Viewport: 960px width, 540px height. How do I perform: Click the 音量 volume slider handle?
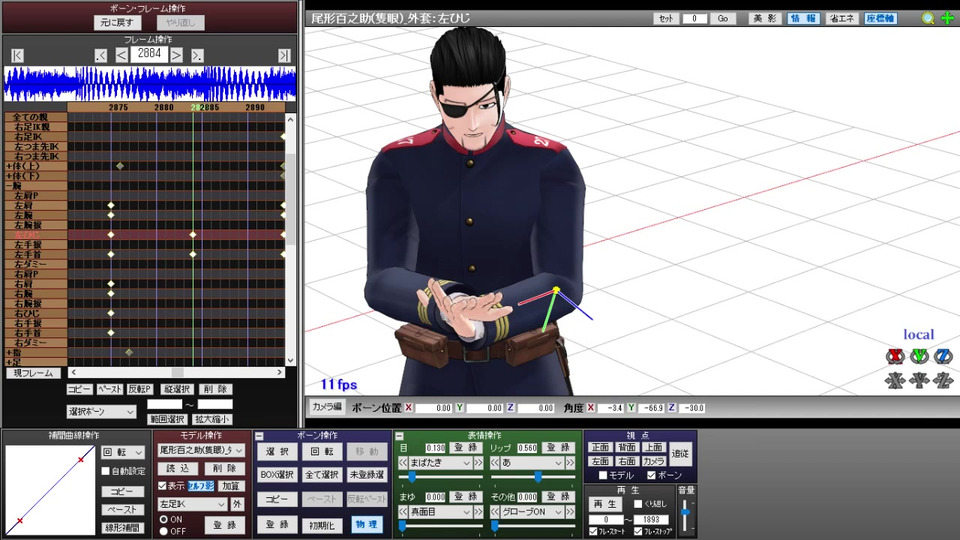tap(686, 512)
